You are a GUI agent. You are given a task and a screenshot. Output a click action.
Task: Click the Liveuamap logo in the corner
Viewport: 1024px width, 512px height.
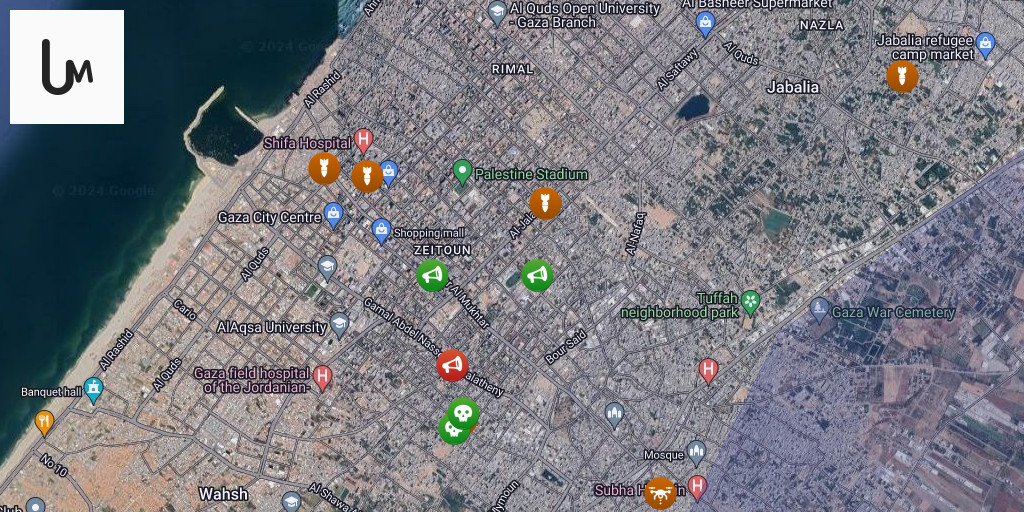(x=67, y=67)
